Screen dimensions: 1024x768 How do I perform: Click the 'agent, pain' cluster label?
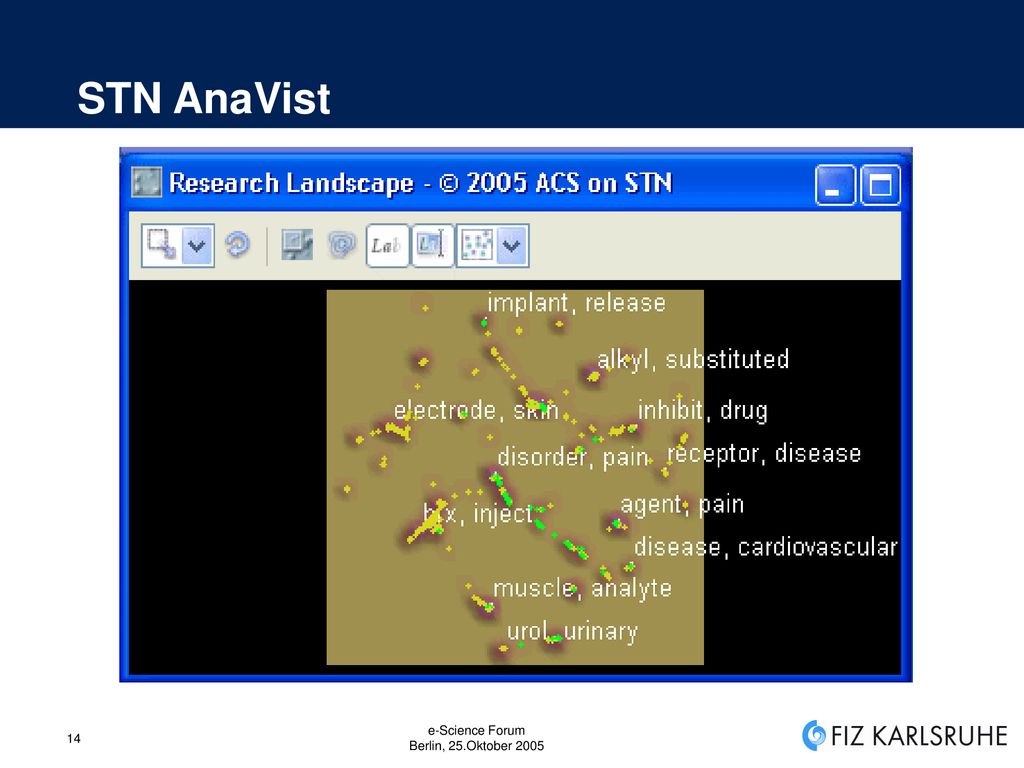(682, 504)
